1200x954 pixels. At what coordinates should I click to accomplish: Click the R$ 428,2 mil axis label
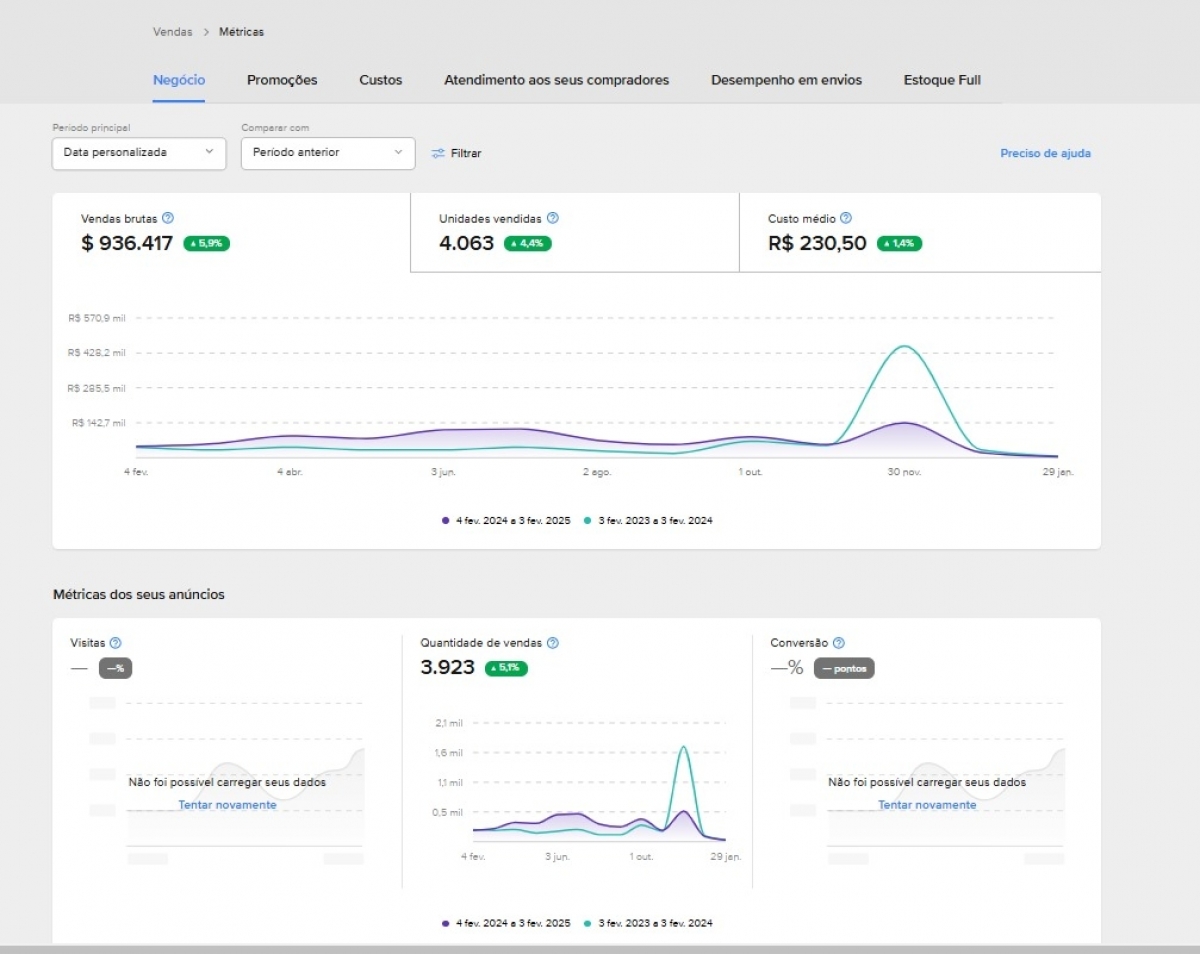pyautogui.click(x=97, y=353)
